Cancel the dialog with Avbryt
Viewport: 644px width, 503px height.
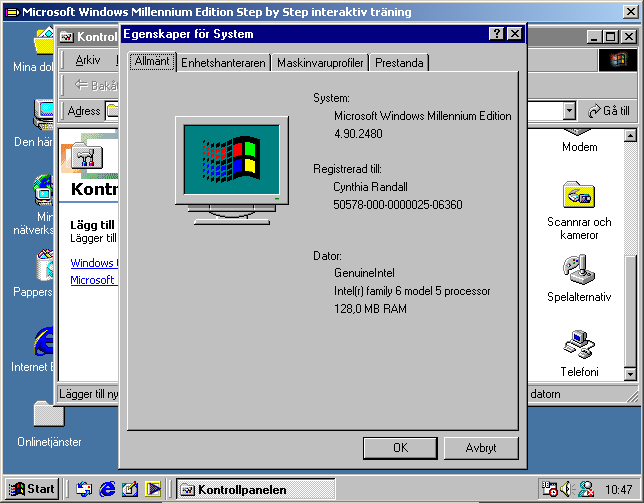click(481, 448)
